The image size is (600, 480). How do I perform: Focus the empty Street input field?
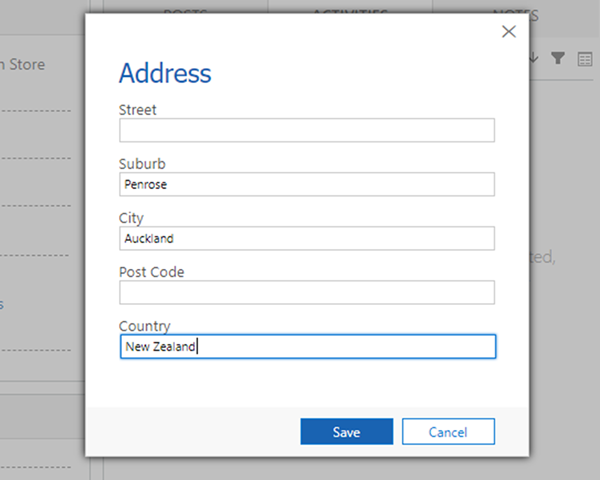tap(306, 131)
